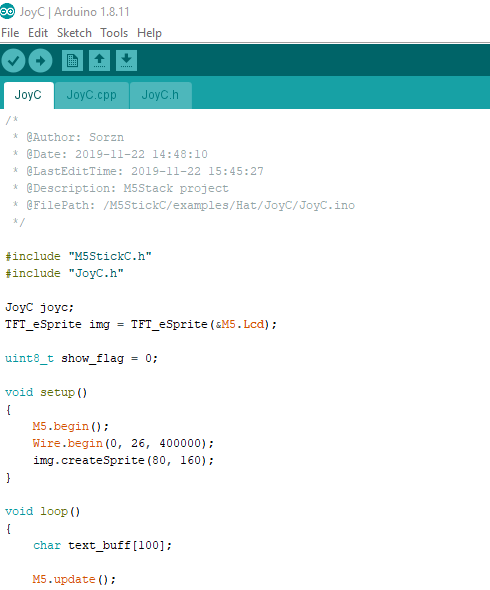Click the '#include "JoyC.h"' line
Image resolution: width=490 pixels, height=590 pixels.
click(64, 273)
